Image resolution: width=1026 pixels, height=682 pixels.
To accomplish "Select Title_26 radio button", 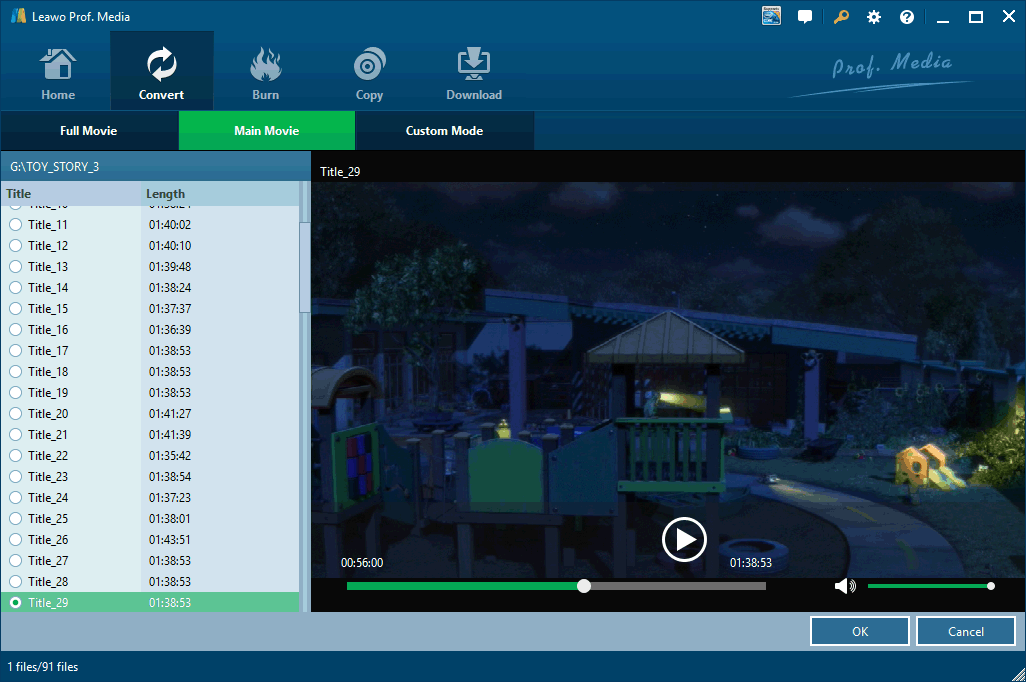I will [x=16, y=539].
